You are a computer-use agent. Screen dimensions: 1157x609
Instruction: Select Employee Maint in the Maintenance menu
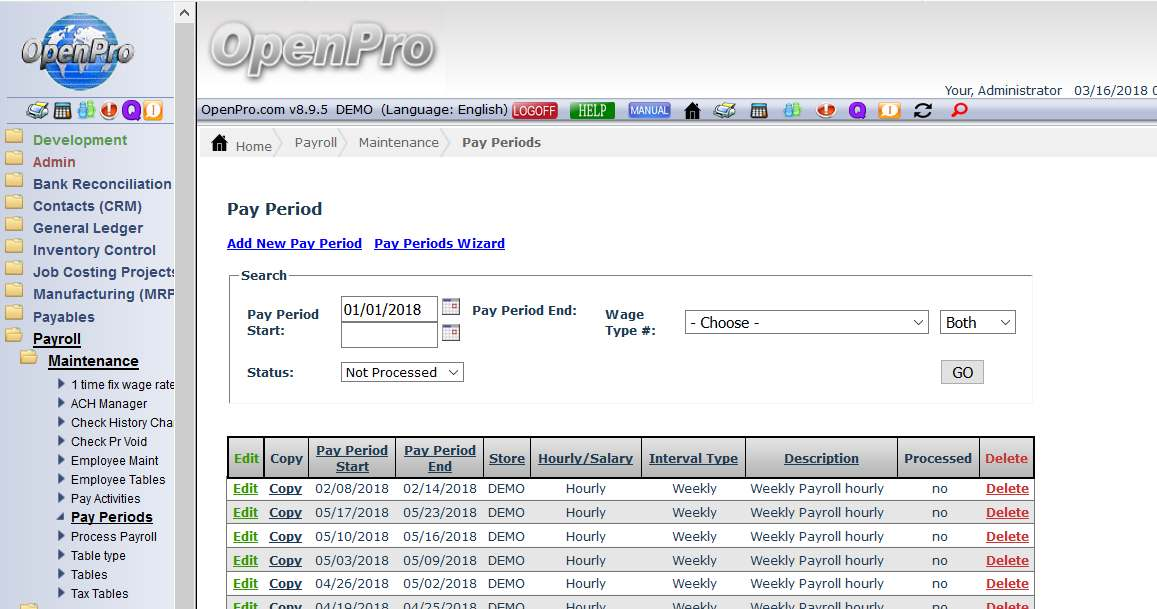(x=114, y=461)
